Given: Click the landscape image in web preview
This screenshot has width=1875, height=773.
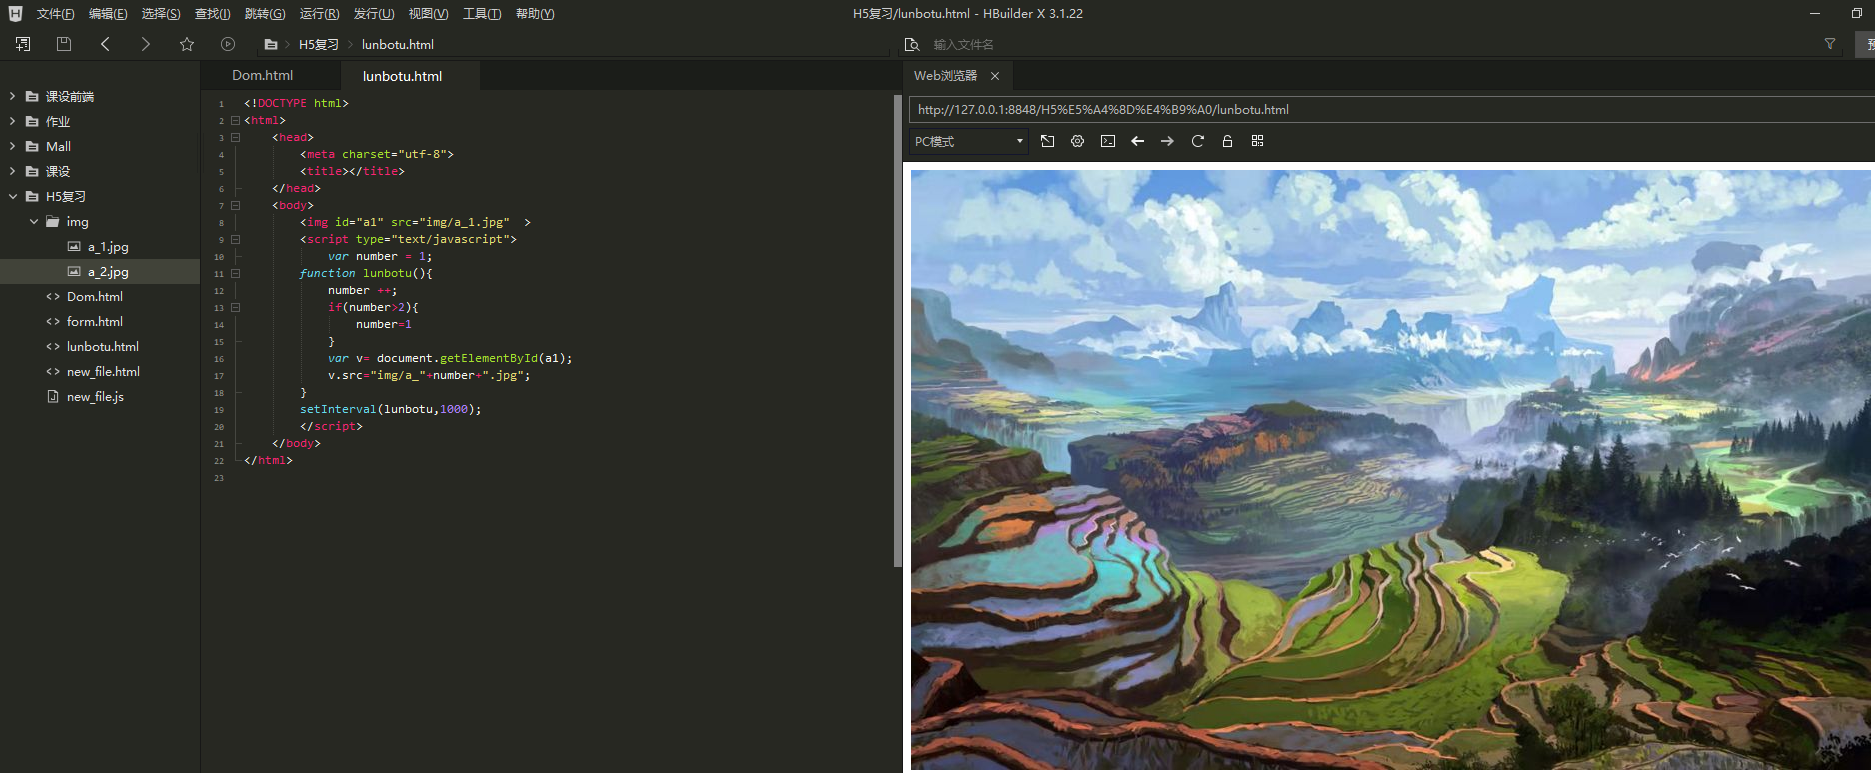Looking at the screenshot, I should (x=1390, y=470).
